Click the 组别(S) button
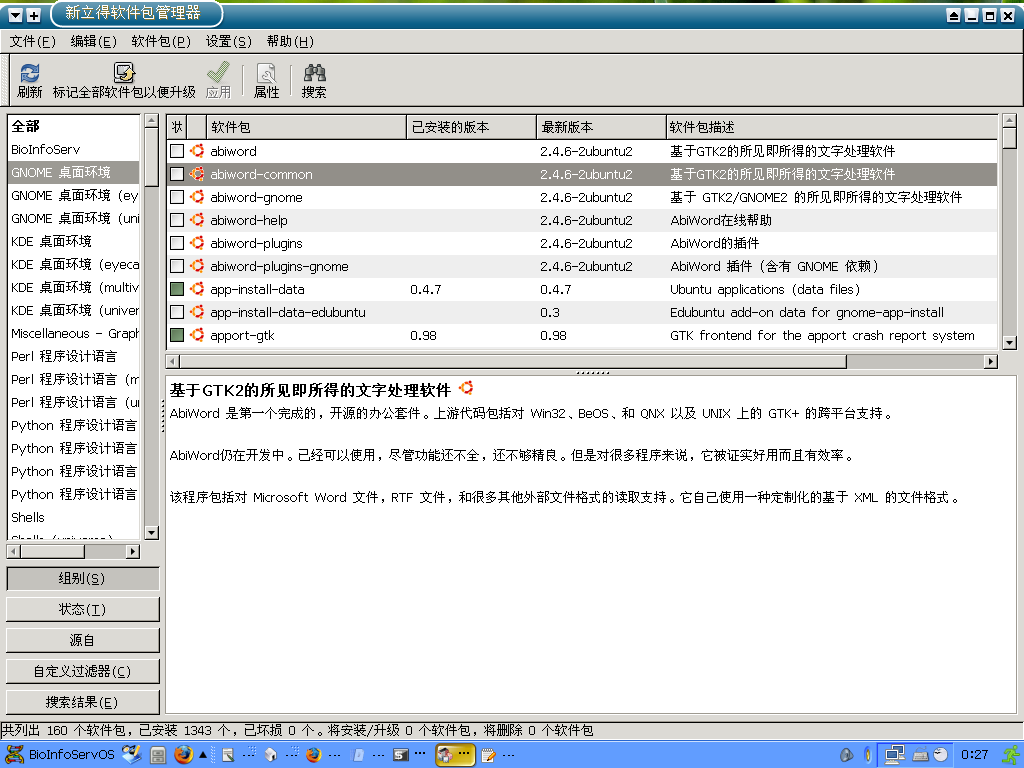Screen dimensions: 1024x768 pyautogui.click(x=82, y=579)
